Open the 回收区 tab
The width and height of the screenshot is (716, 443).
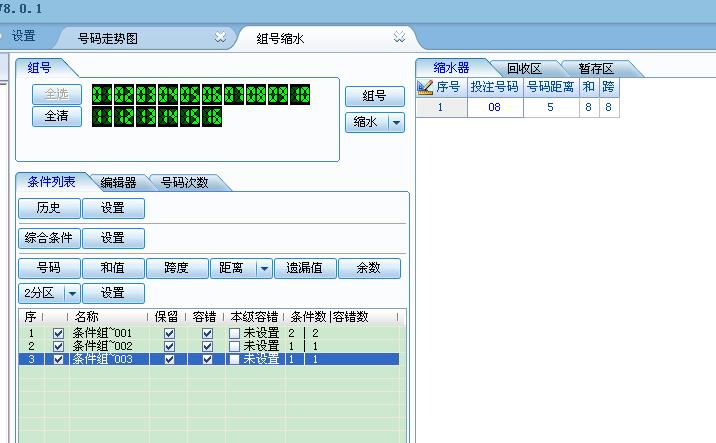point(523,68)
